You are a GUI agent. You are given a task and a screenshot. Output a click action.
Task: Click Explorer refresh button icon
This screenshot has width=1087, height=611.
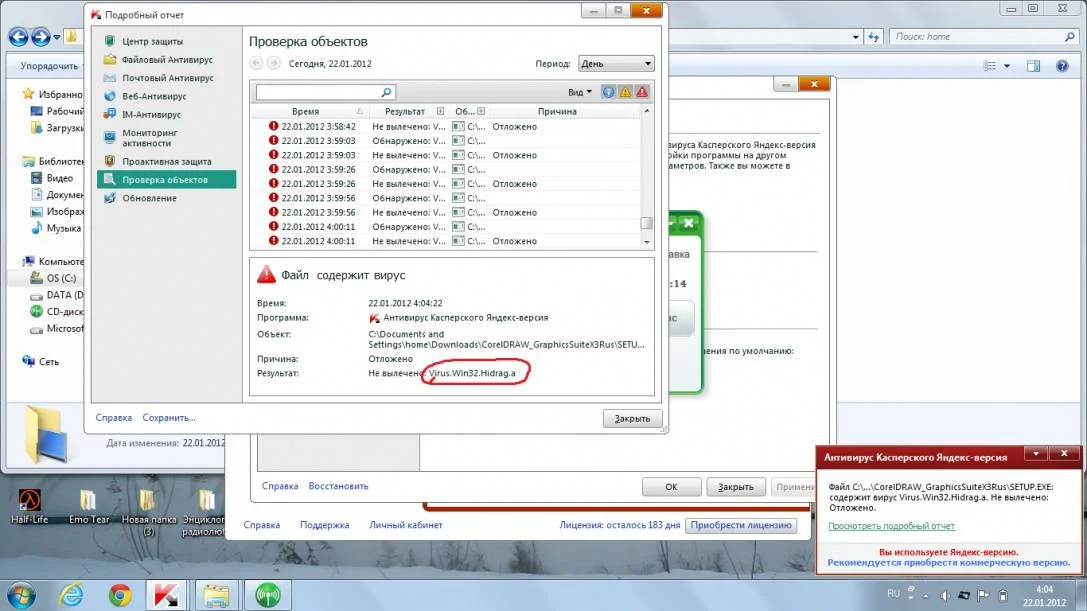coord(873,37)
